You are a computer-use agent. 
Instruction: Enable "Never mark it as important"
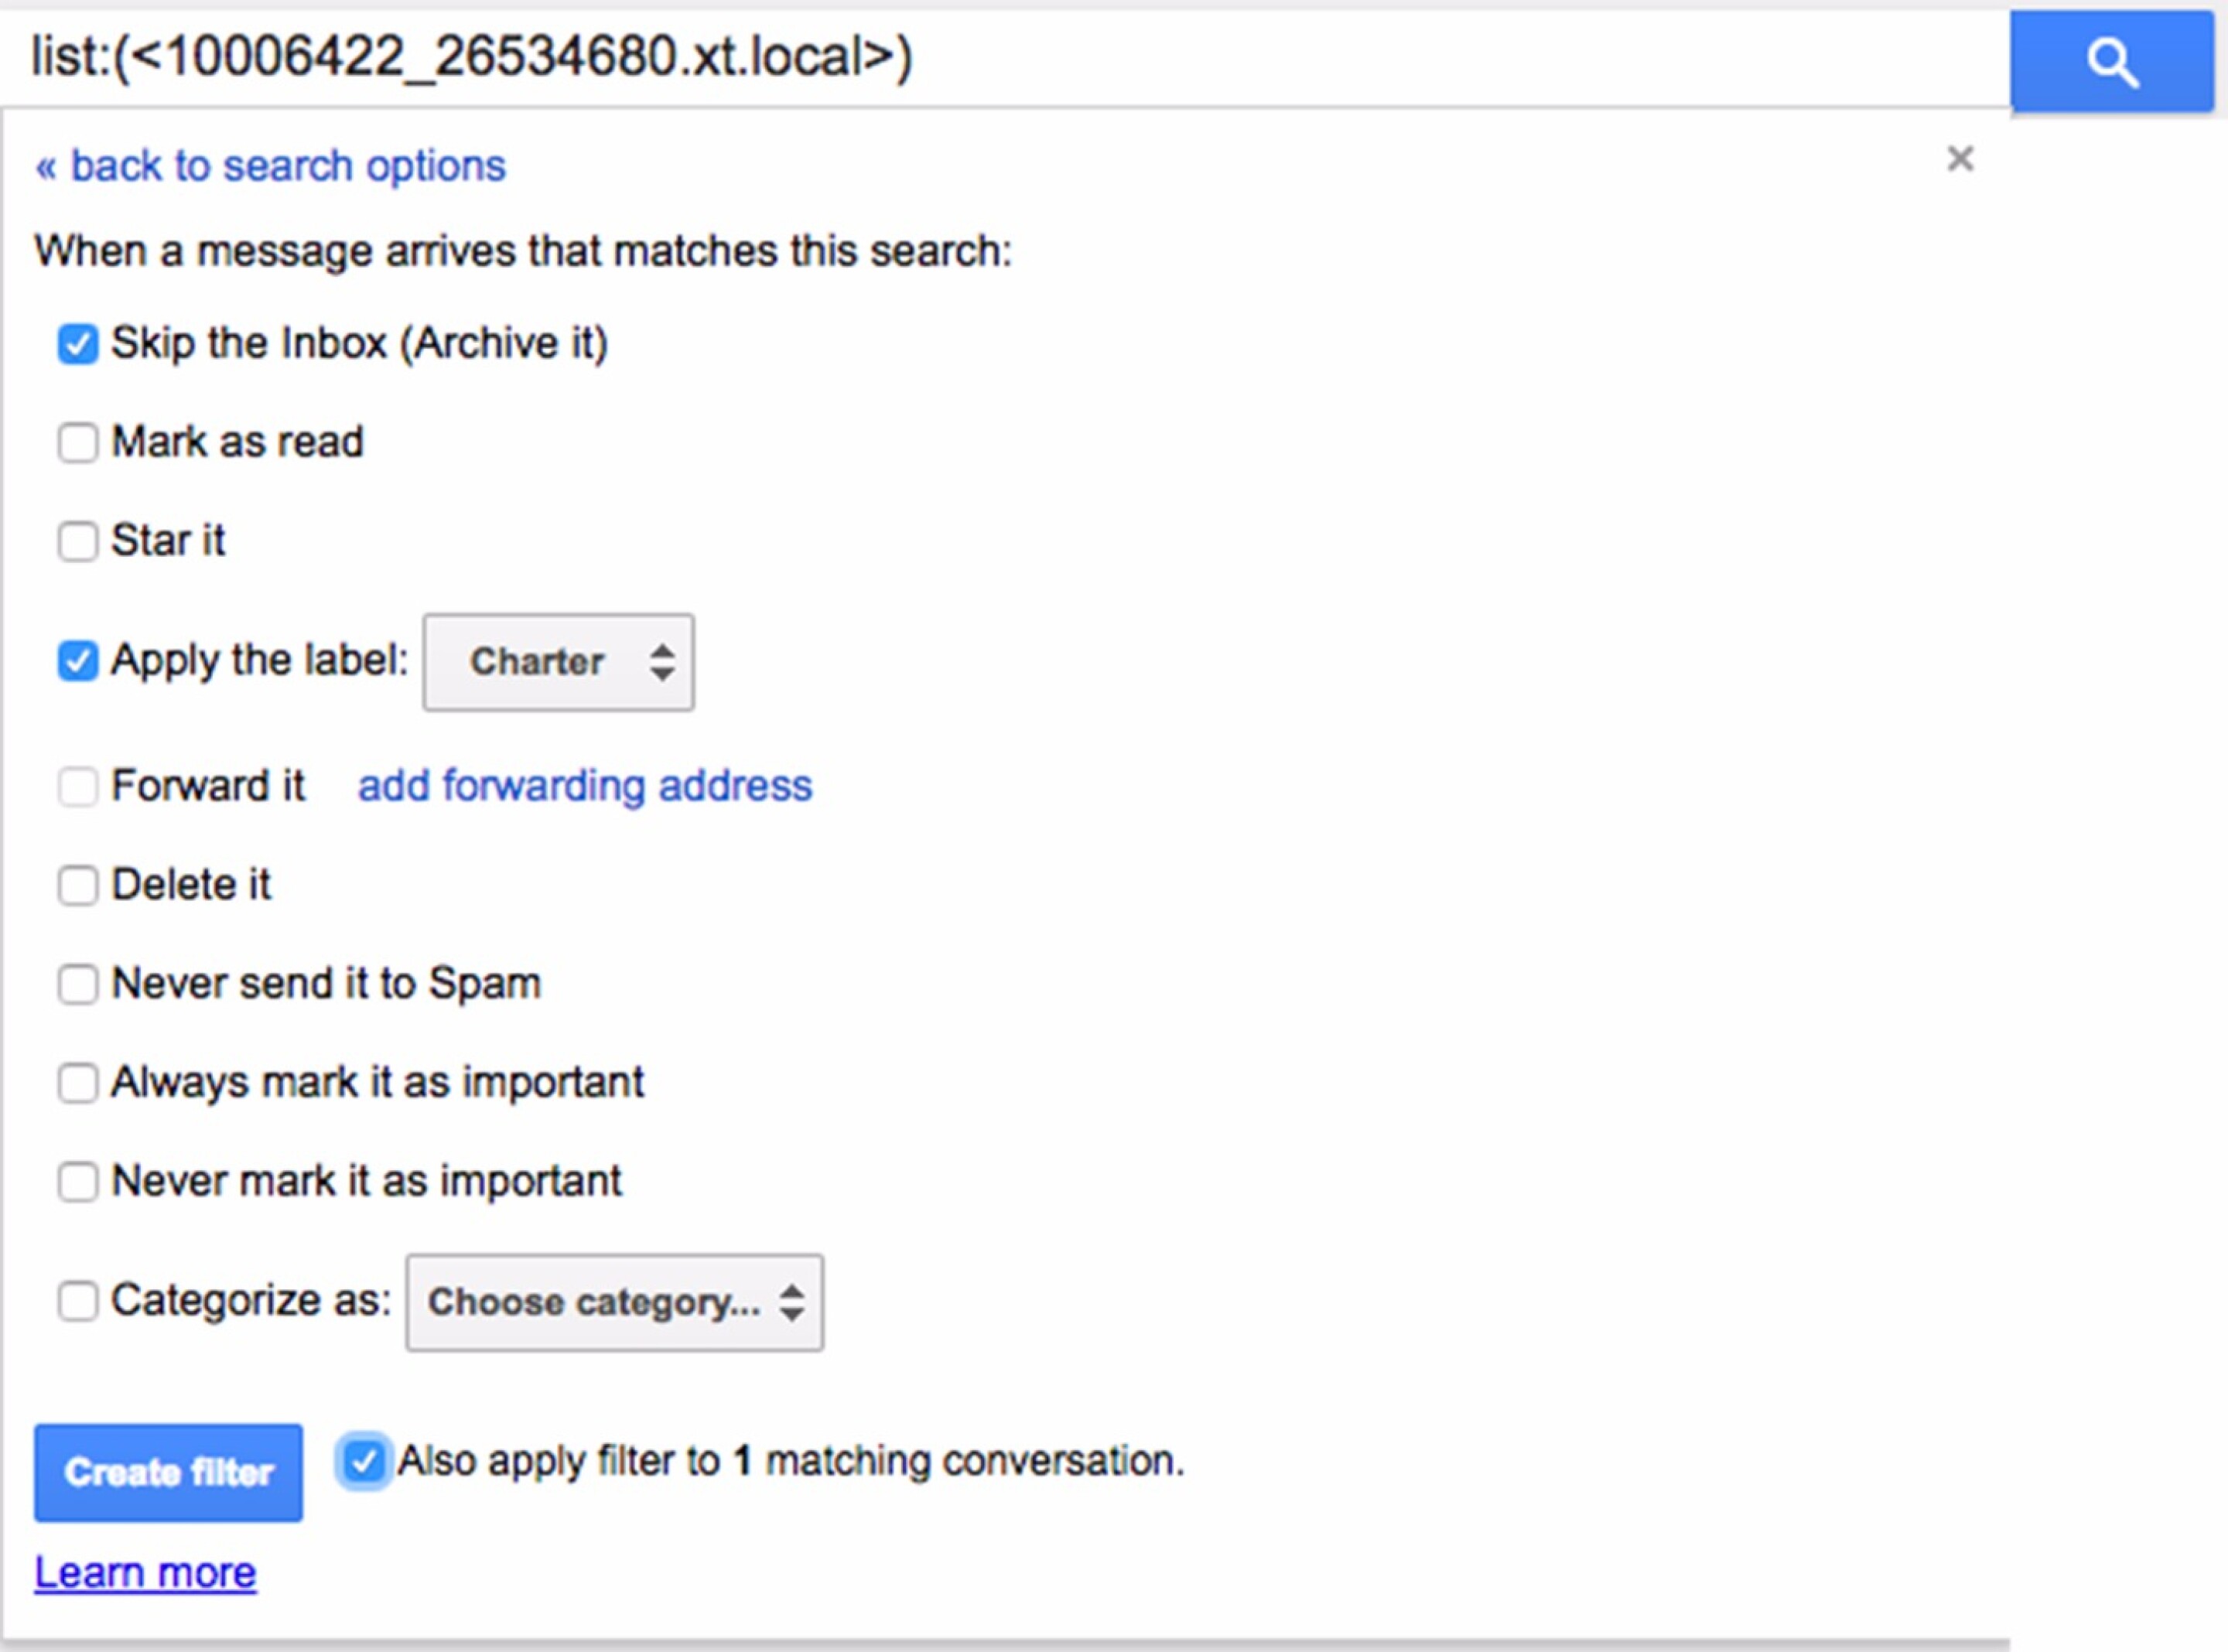pos(78,1182)
